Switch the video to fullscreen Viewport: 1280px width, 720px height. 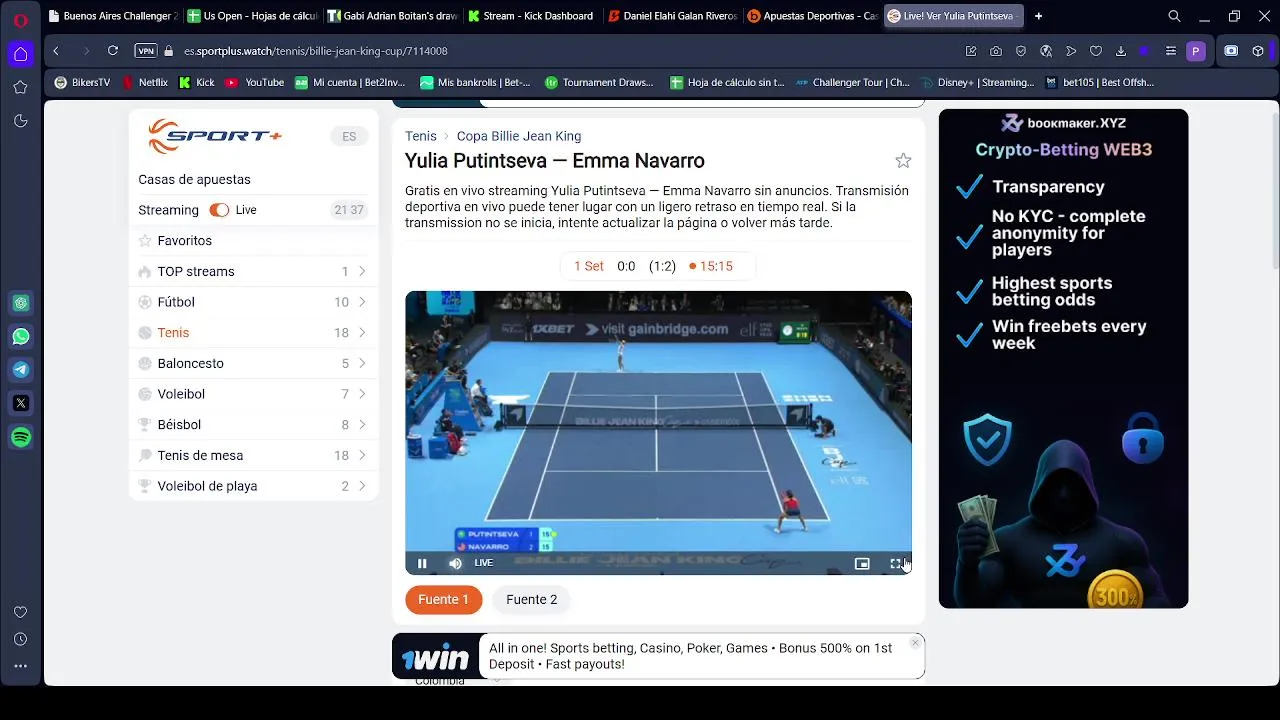(x=896, y=563)
